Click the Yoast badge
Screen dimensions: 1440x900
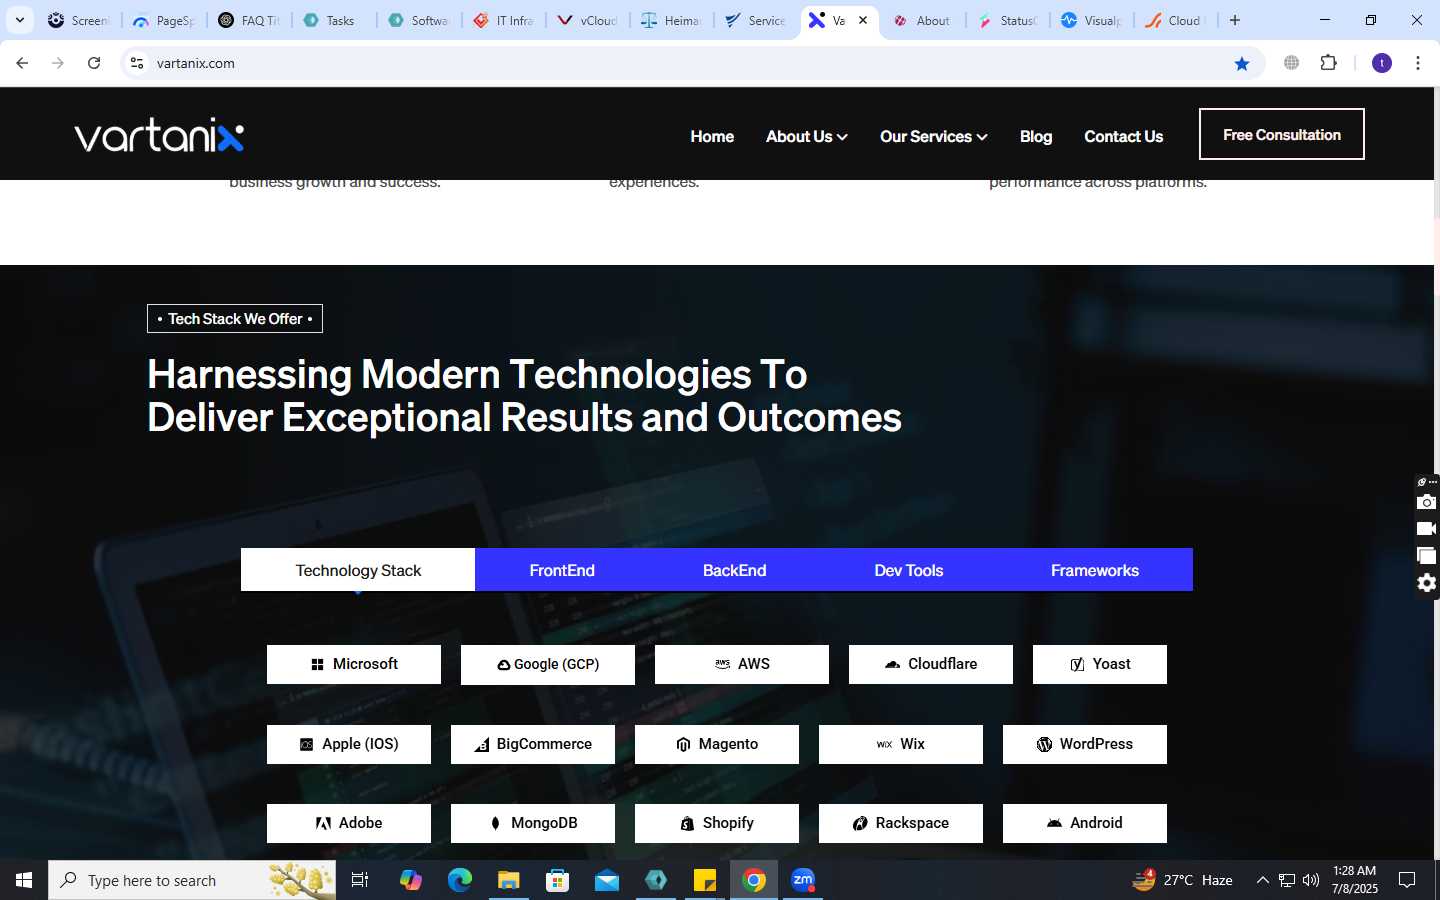(1100, 664)
